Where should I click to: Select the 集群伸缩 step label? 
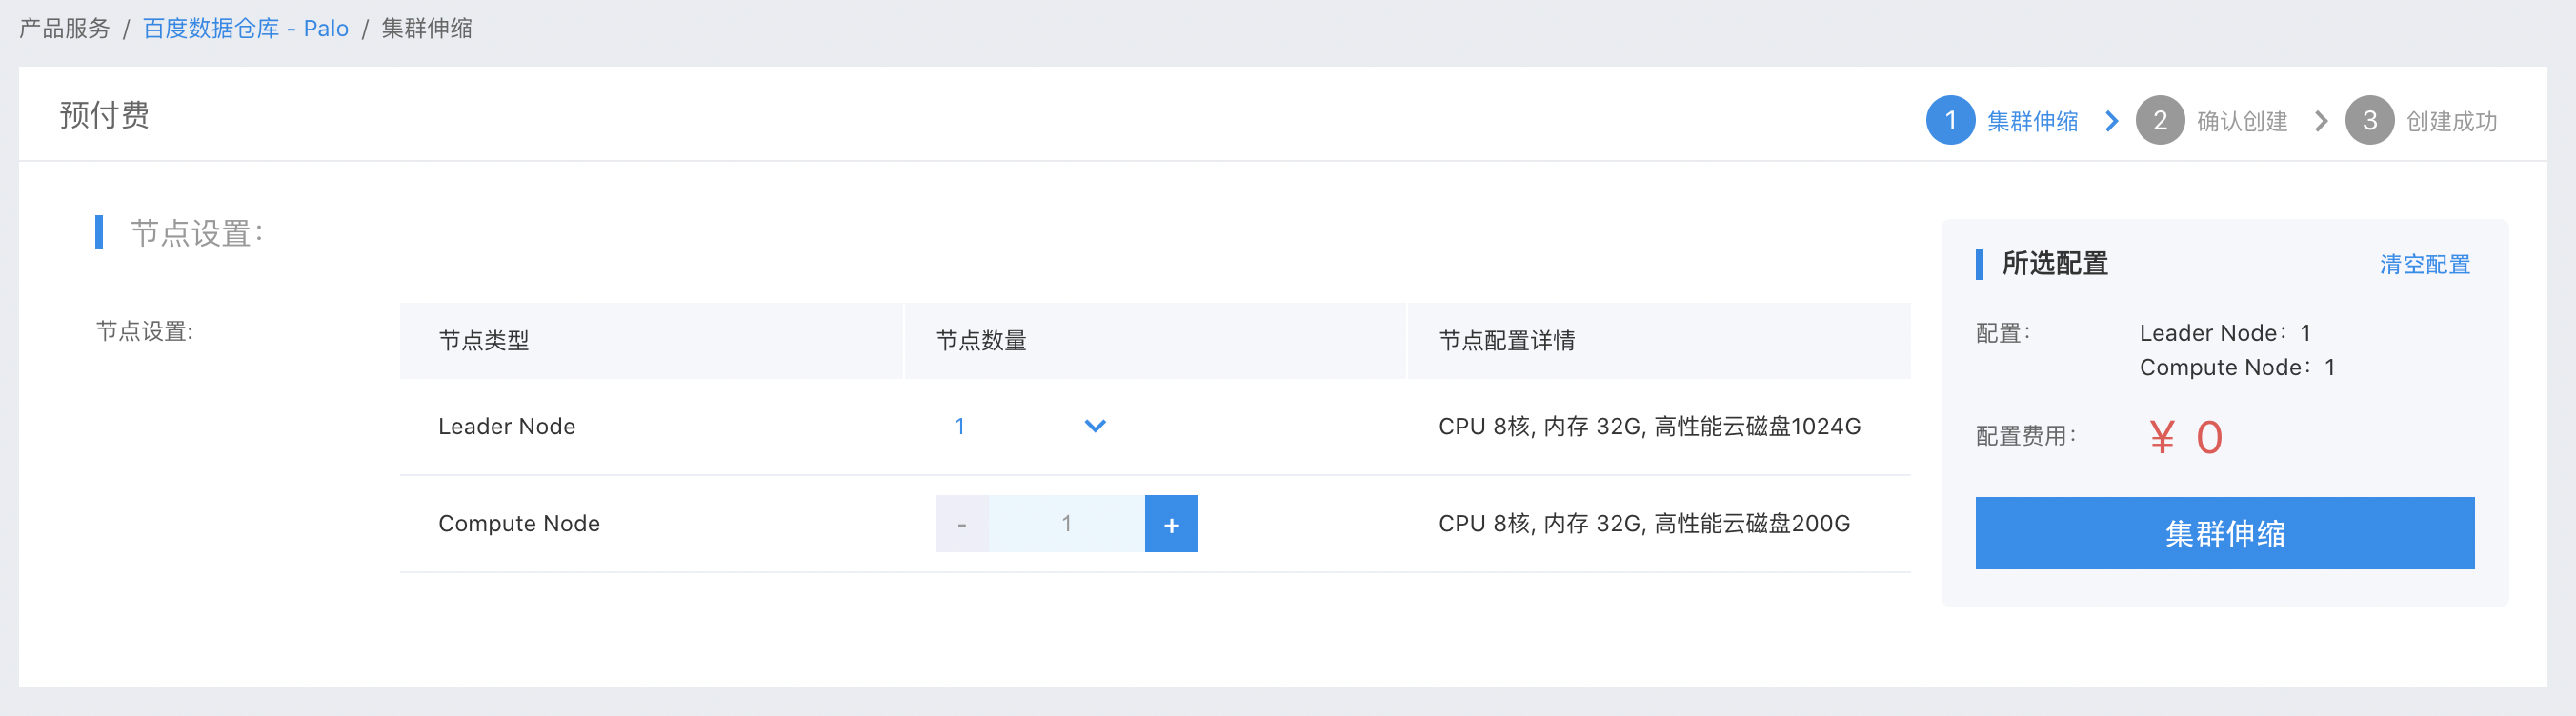[2032, 122]
